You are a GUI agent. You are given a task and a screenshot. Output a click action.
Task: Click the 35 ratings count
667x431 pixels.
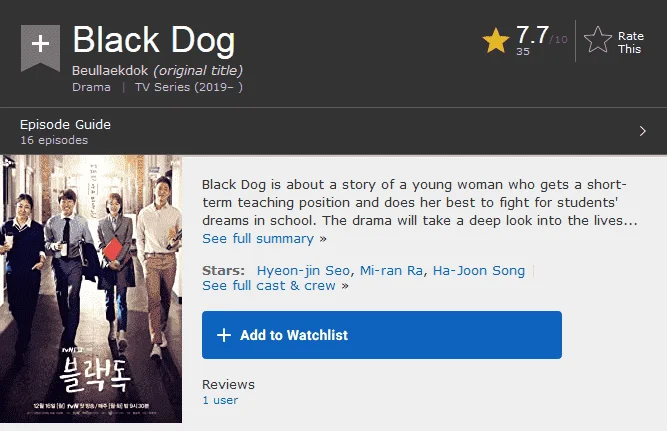click(523, 51)
